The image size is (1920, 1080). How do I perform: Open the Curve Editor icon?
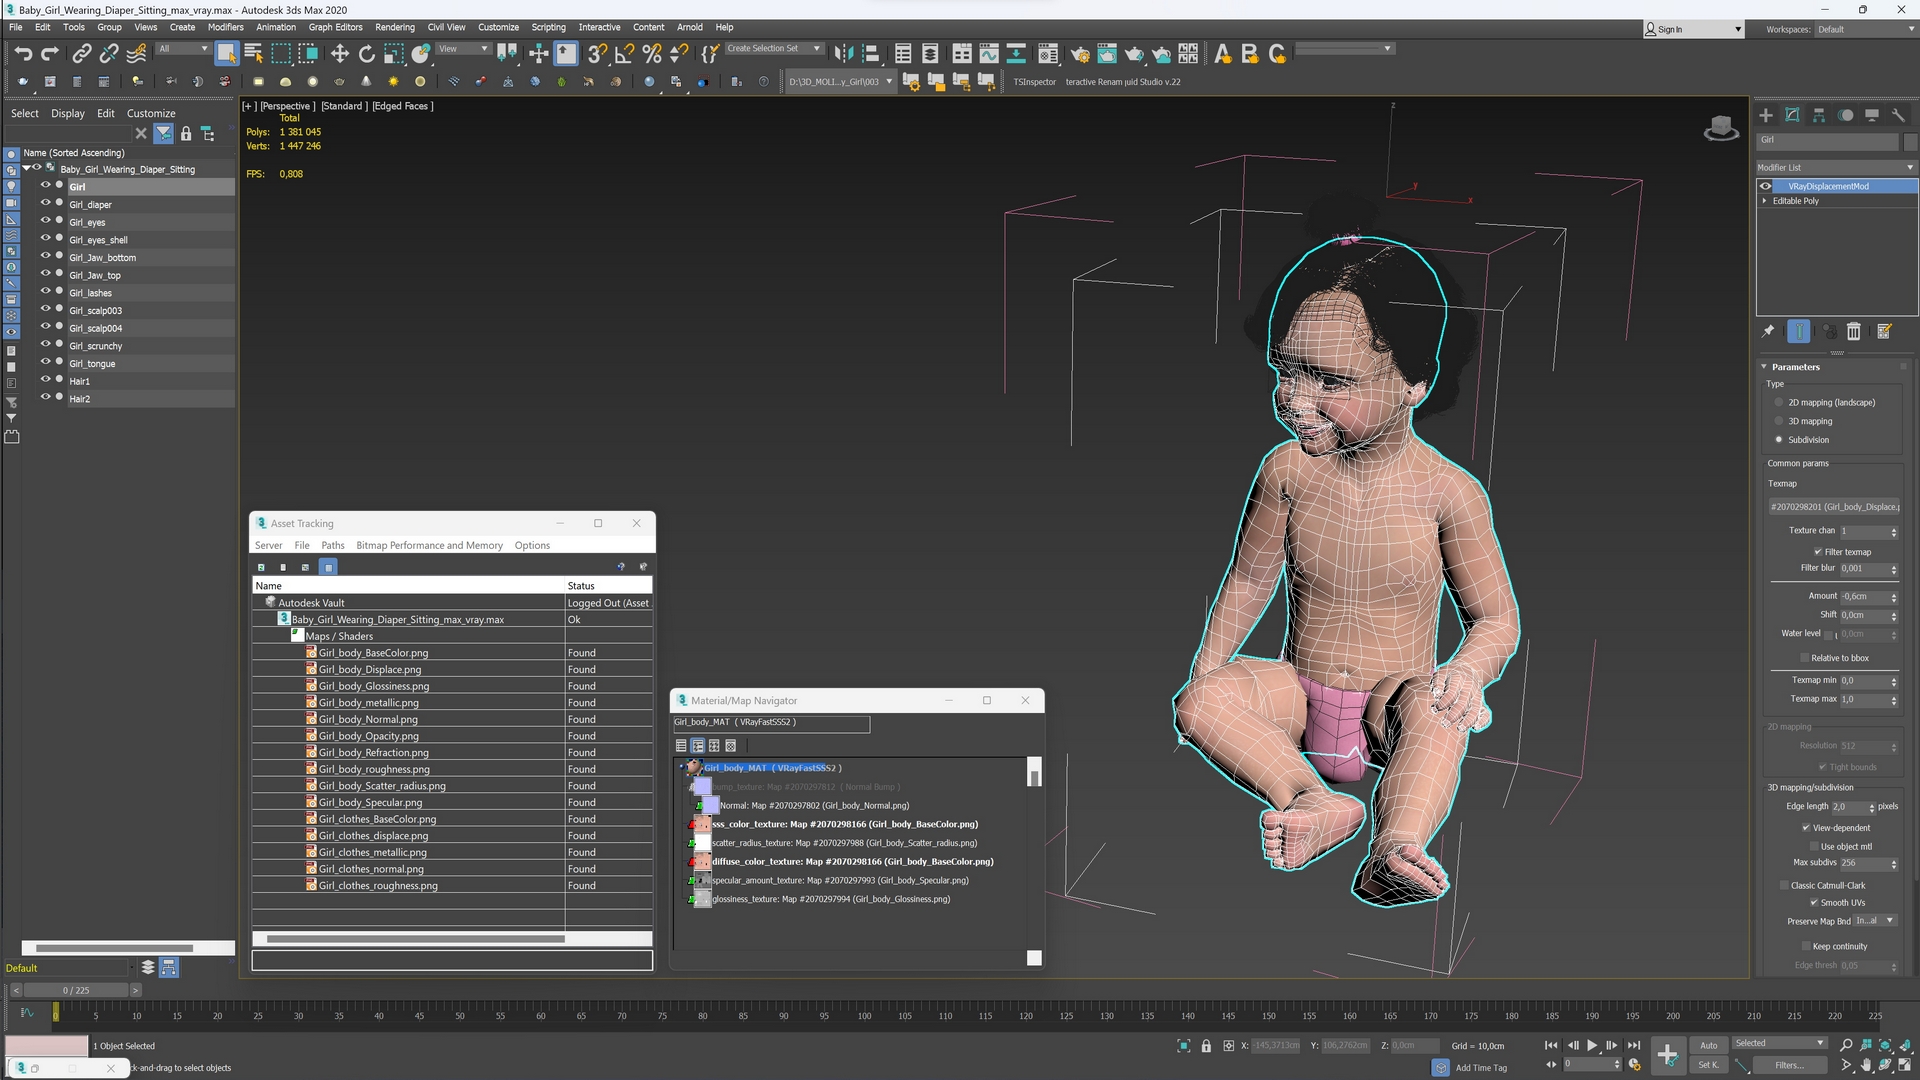click(x=989, y=54)
